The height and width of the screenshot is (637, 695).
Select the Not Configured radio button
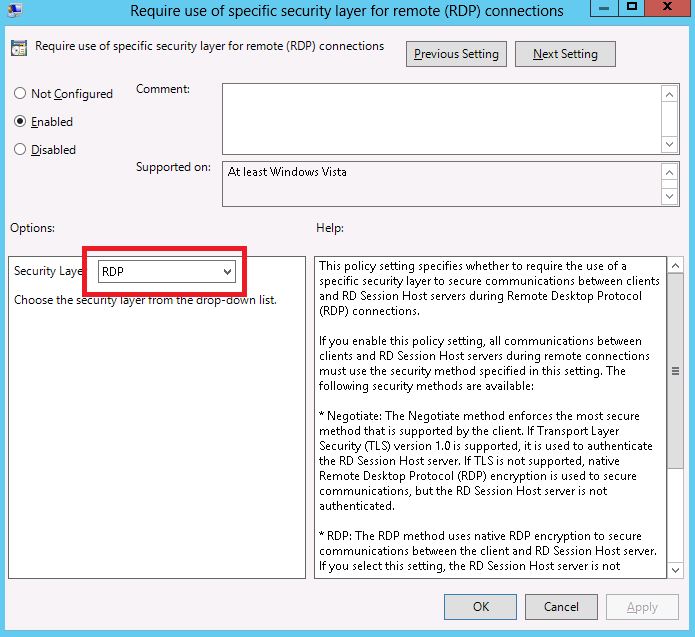21,94
